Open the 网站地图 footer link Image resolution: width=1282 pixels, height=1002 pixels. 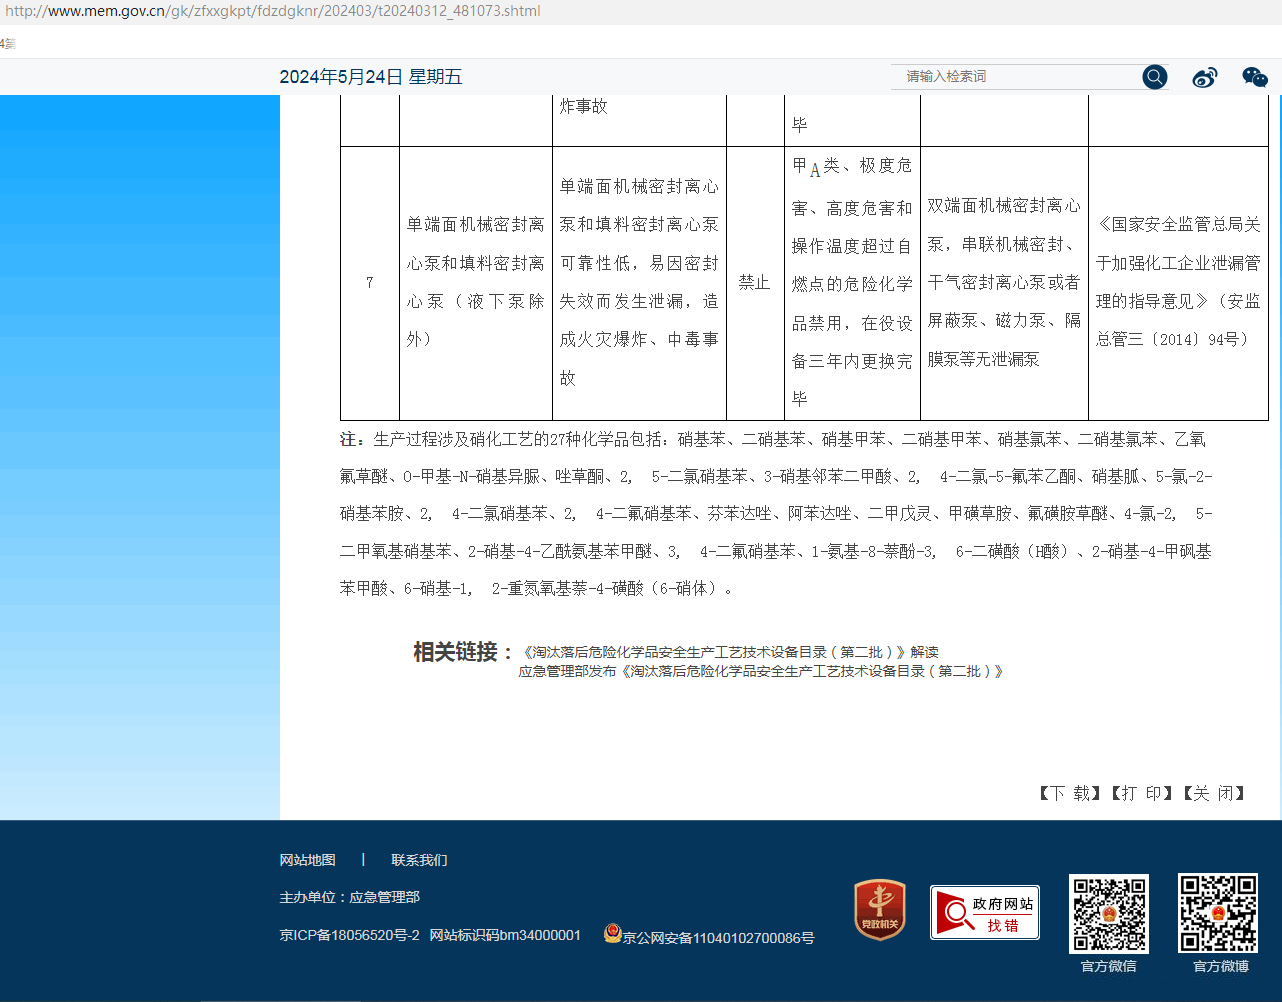[307, 860]
